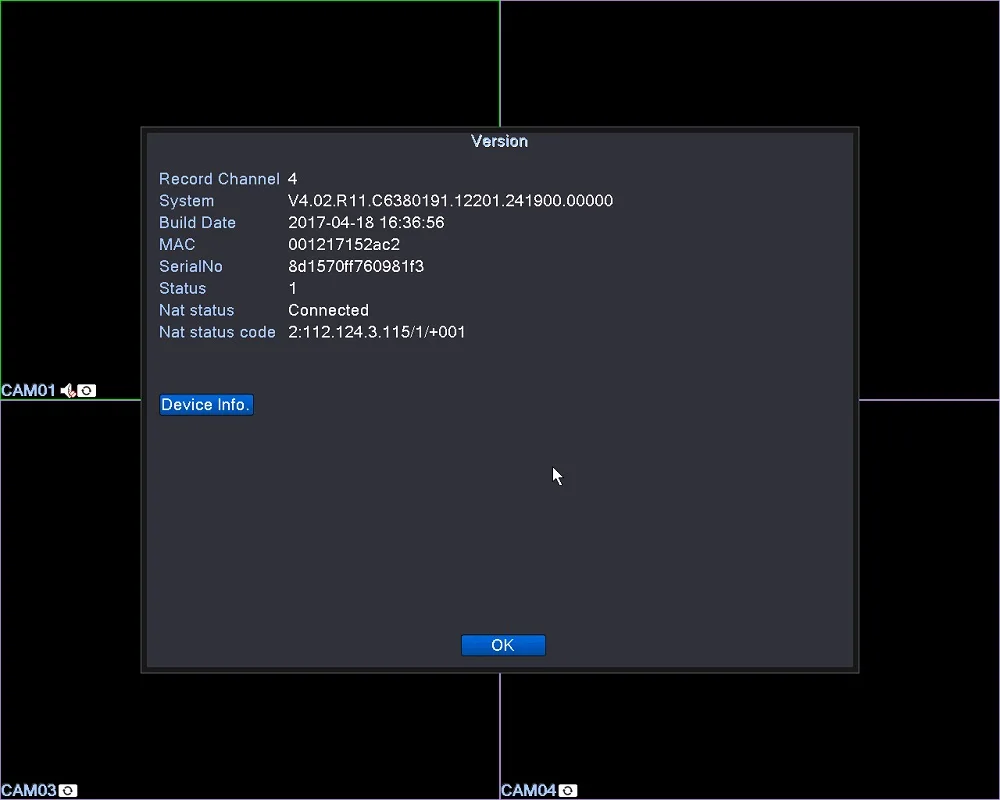The width and height of the screenshot is (1000, 800).
Task: Click the Version dialog title
Action: tap(499, 142)
